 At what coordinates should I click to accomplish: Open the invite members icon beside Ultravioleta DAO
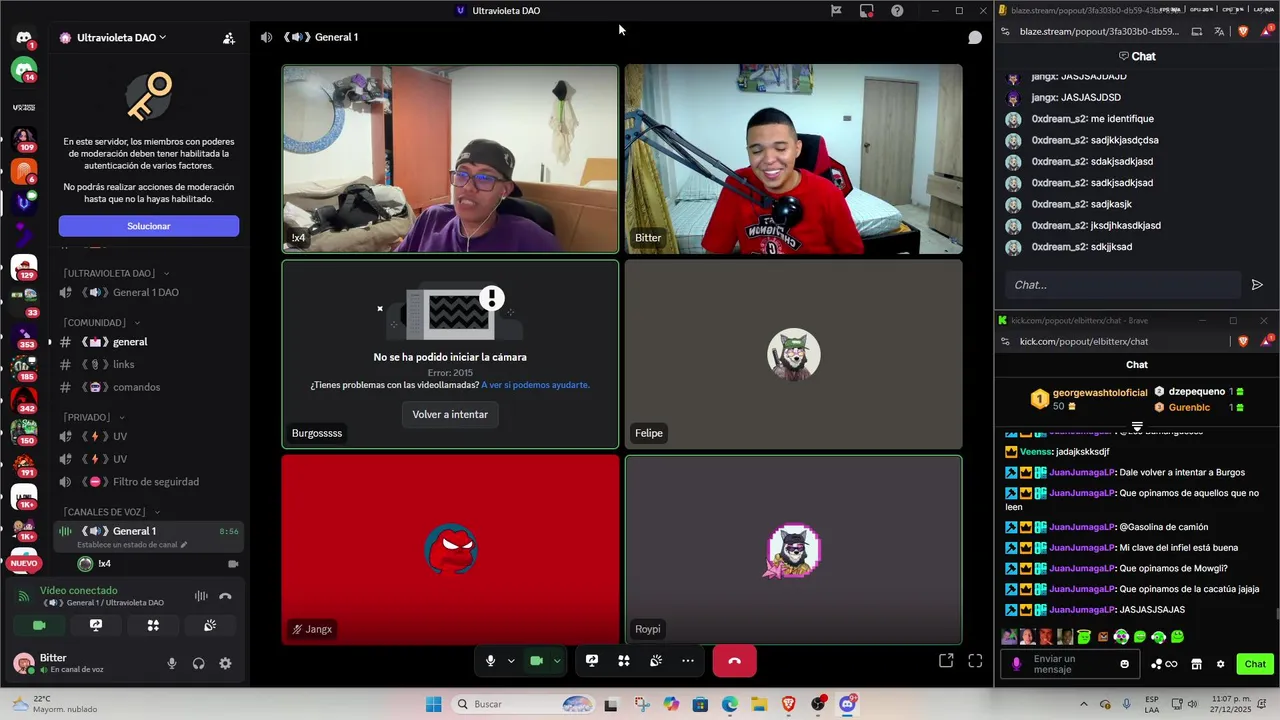[x=229, y=38]
